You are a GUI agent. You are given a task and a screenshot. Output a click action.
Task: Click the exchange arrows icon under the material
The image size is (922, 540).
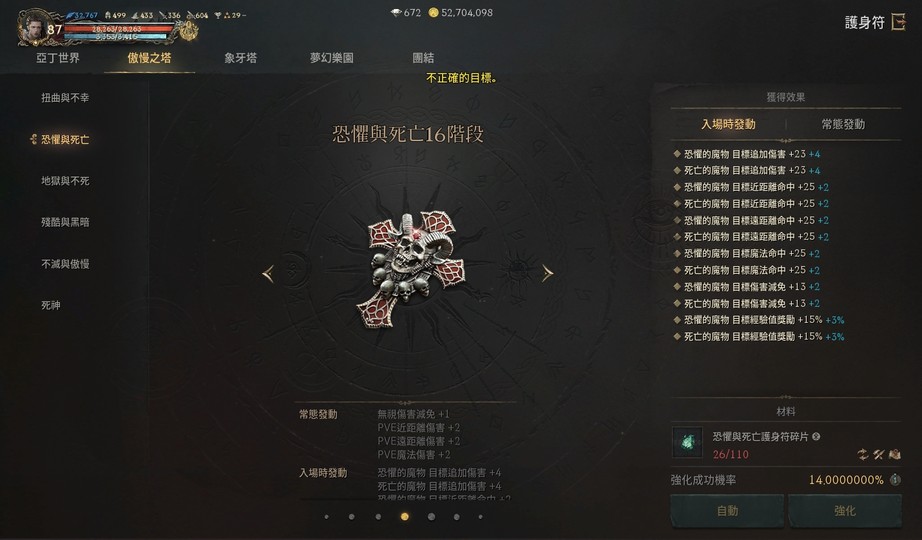tap(863, 454)
